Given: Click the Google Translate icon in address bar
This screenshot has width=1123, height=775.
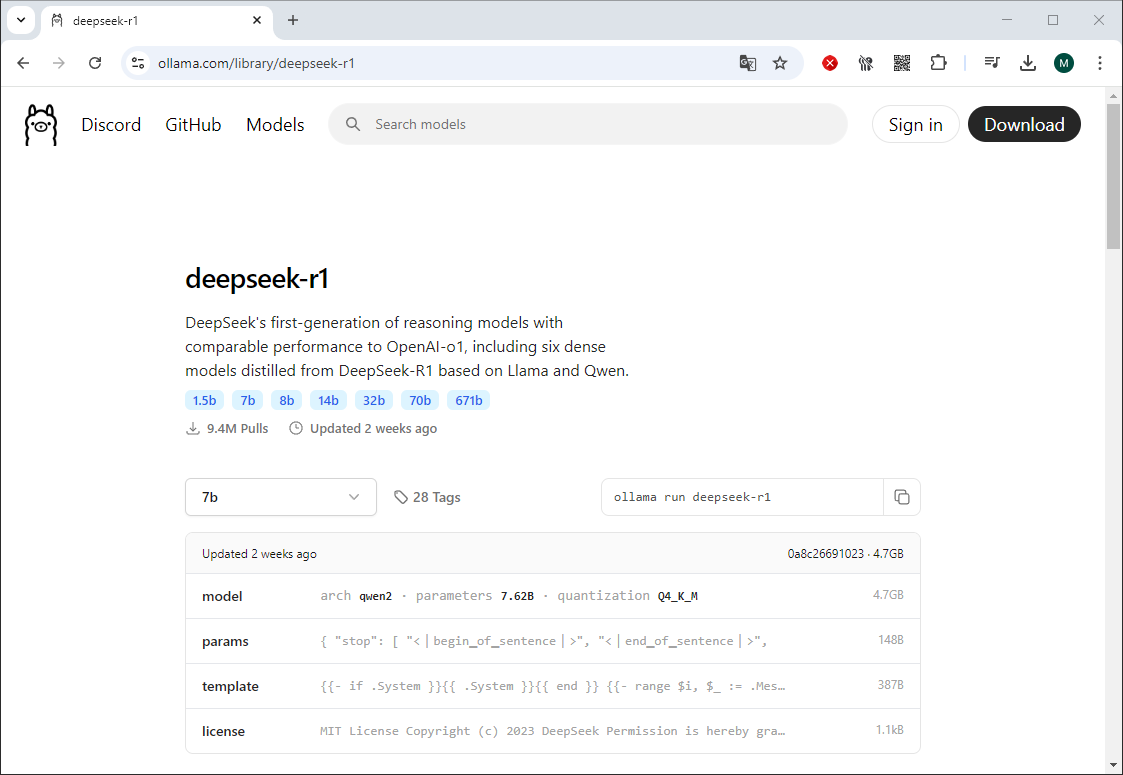Looking at the screenshot, I should click(x=748, y=63).
